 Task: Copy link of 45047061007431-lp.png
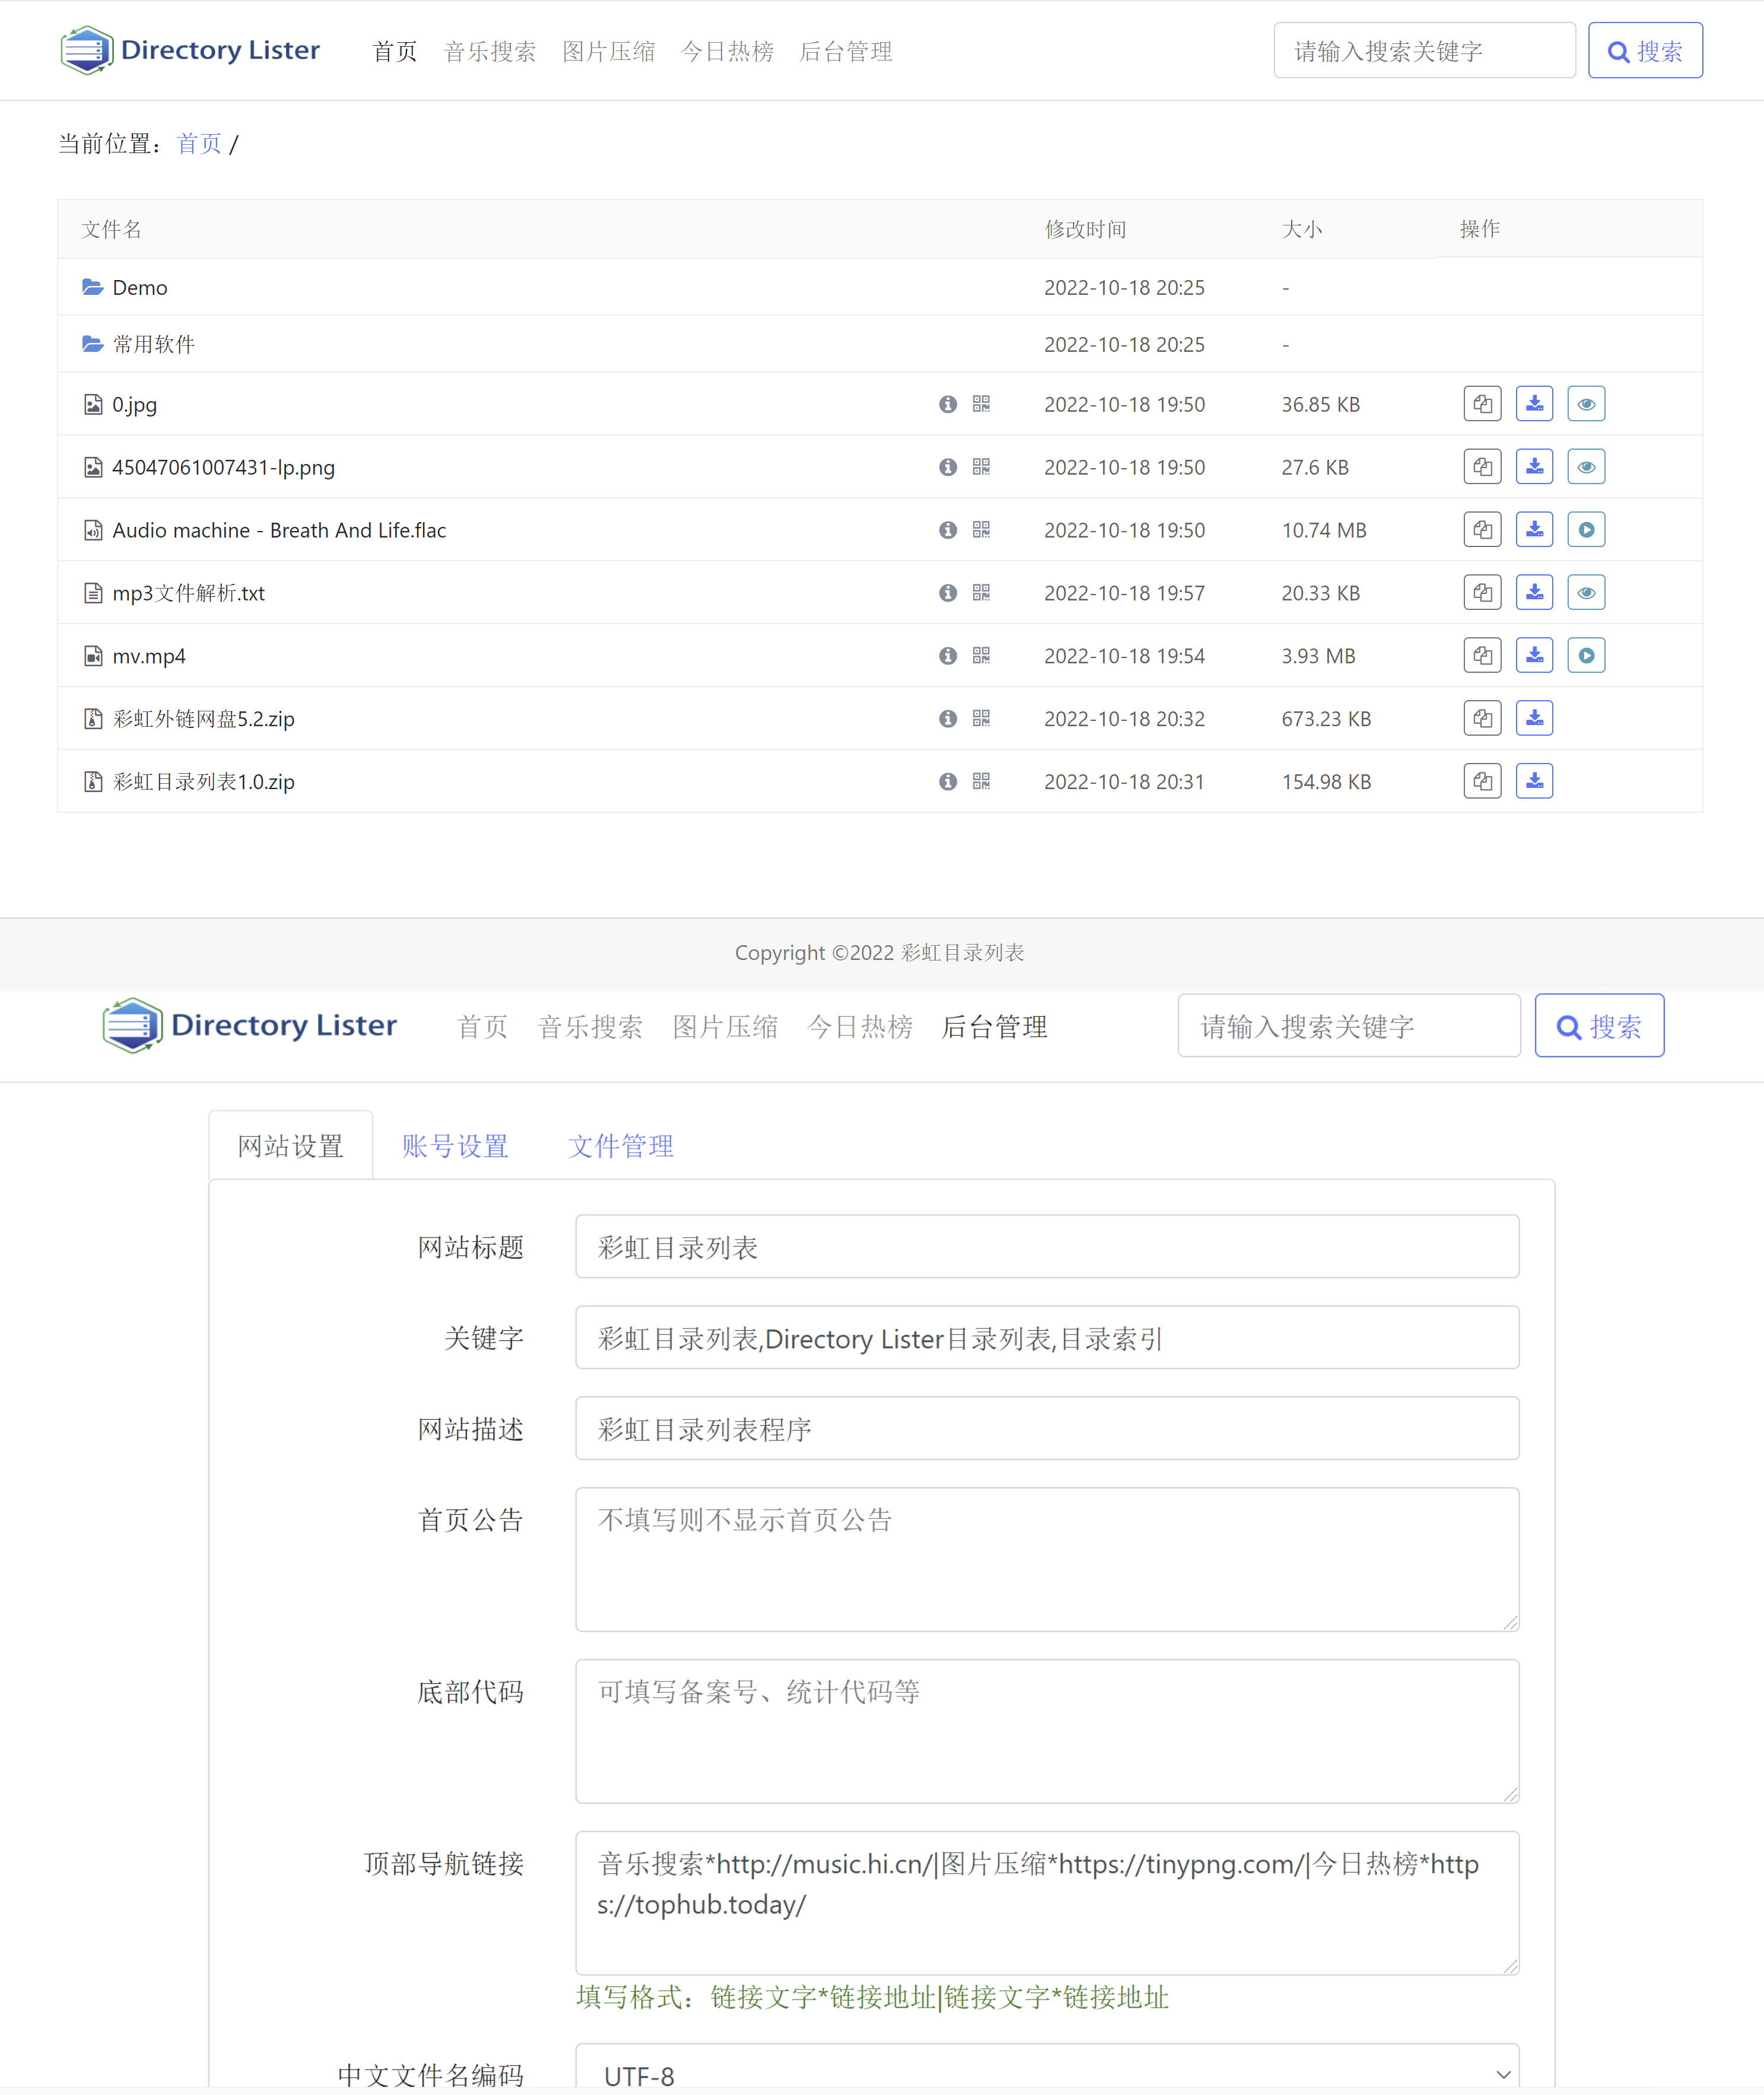(x=1482, y=467)
